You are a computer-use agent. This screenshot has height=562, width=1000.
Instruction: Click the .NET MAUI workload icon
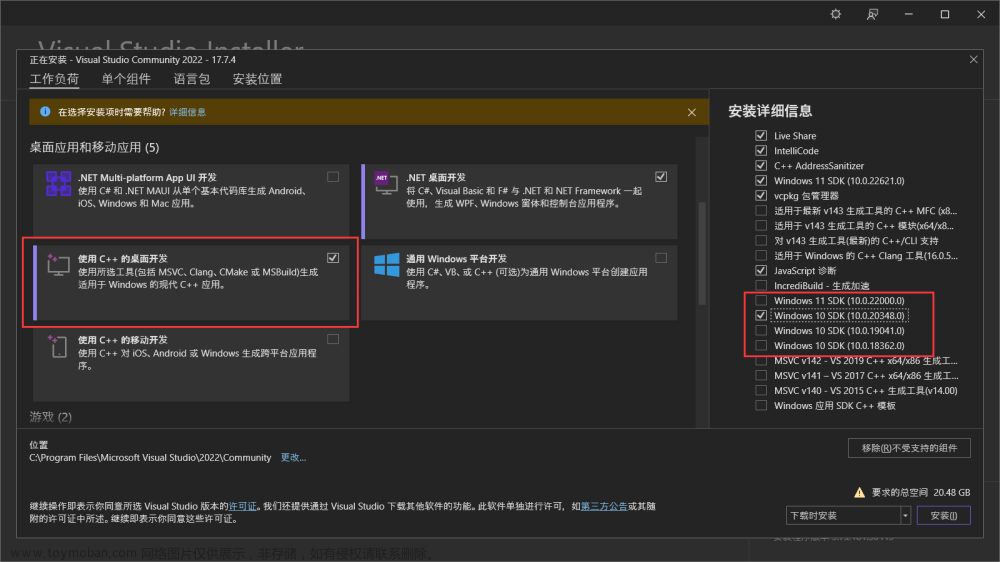[58, 183]
